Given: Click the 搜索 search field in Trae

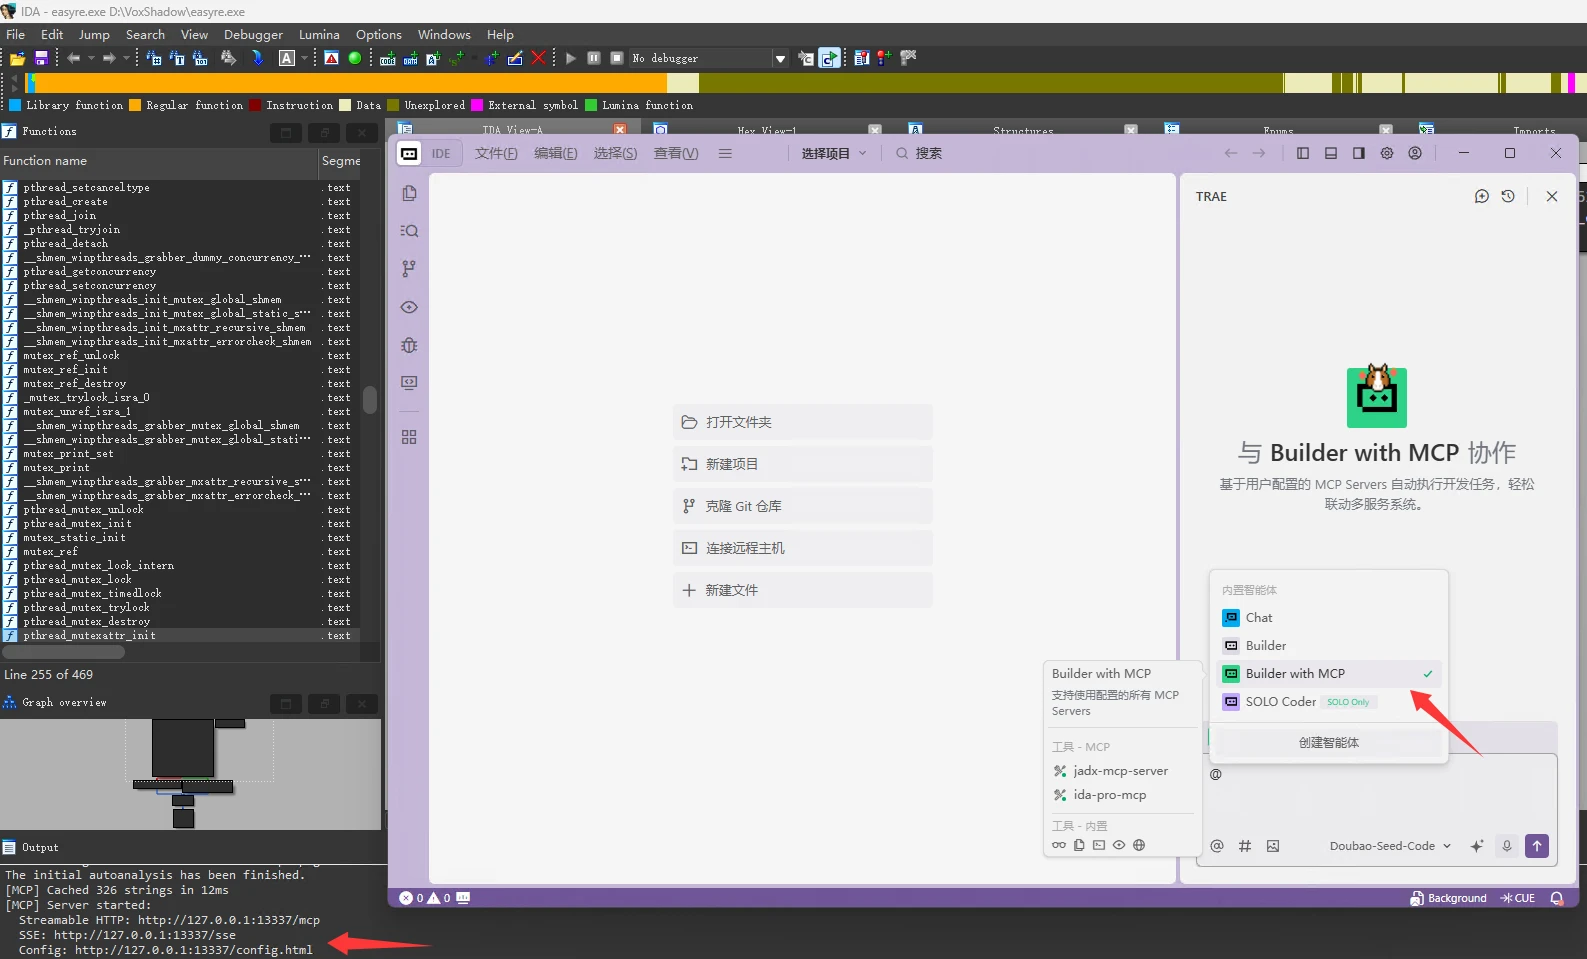Looking at the screenshot, I should click(x=920, y=153).
